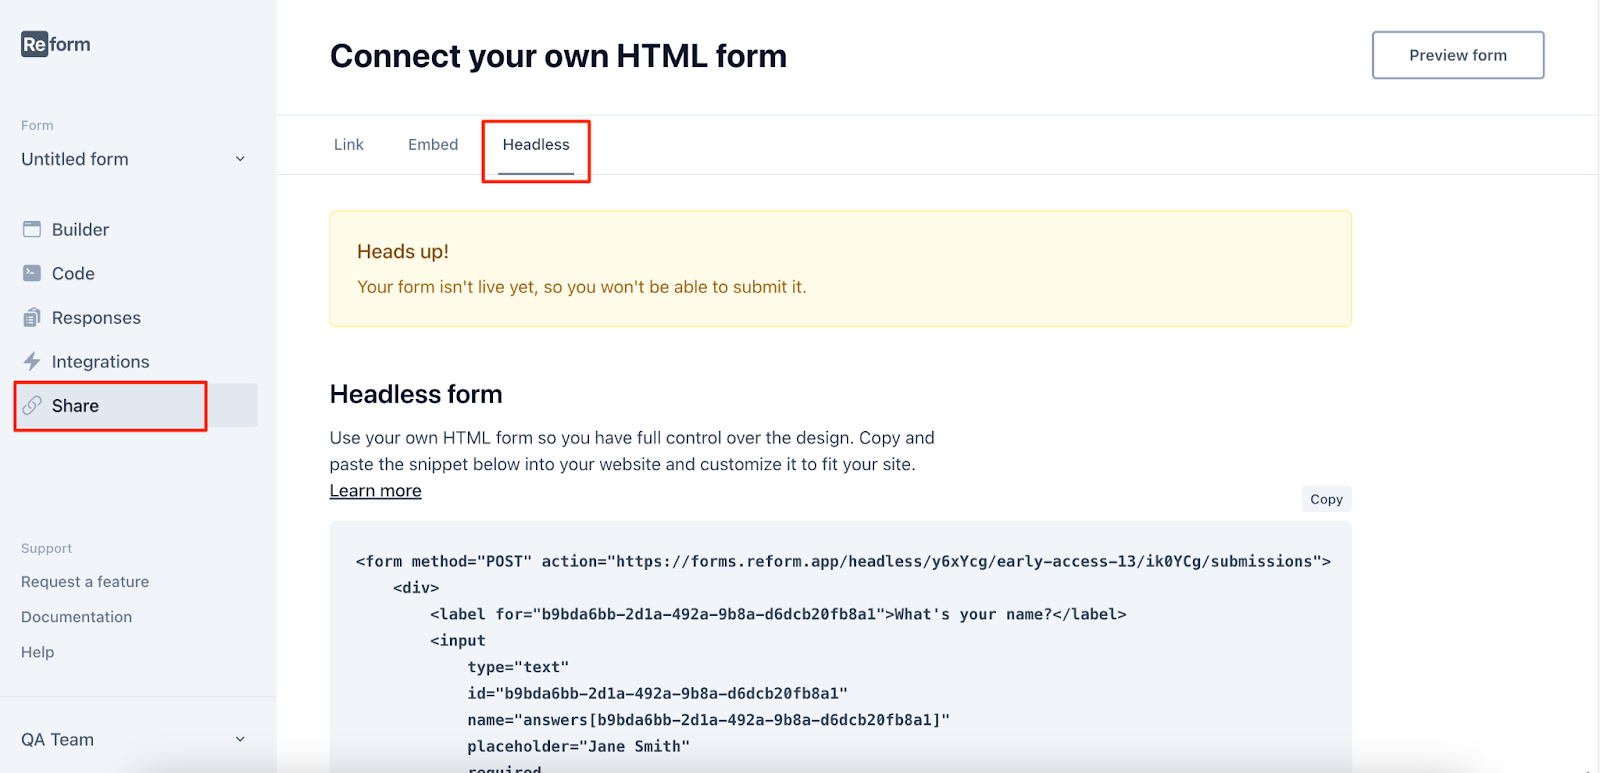Click the Builder window icon
This screenshot has width=1600, height=773.
pos(32,229)
